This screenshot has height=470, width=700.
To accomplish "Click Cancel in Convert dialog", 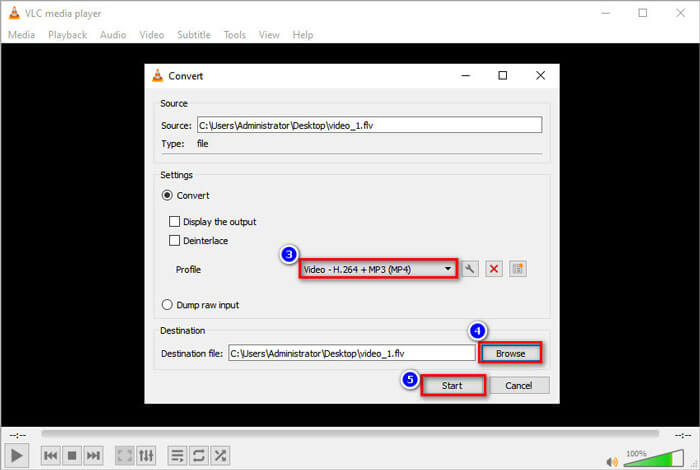I will pos(519,386).
